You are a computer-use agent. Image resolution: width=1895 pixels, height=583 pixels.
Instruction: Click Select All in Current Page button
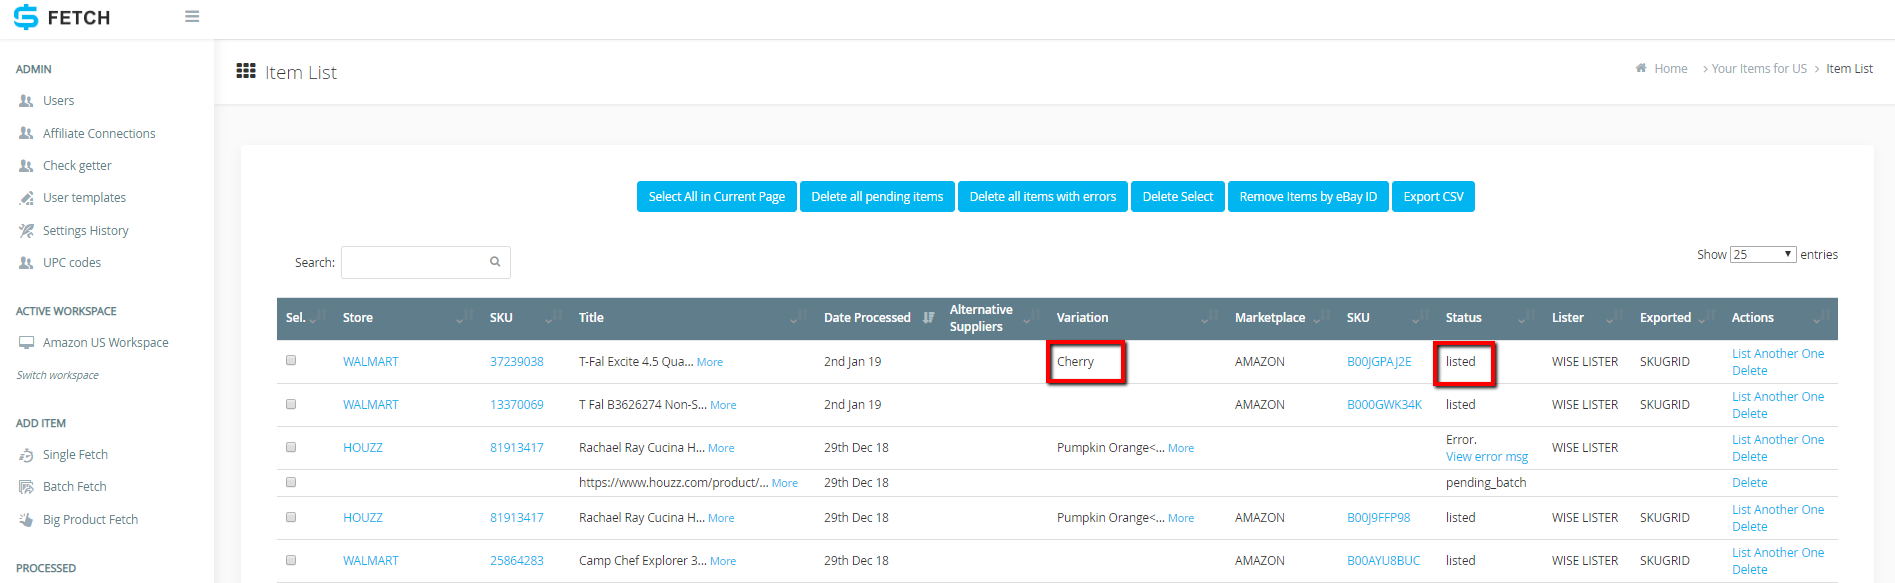[x=717, y=196]
